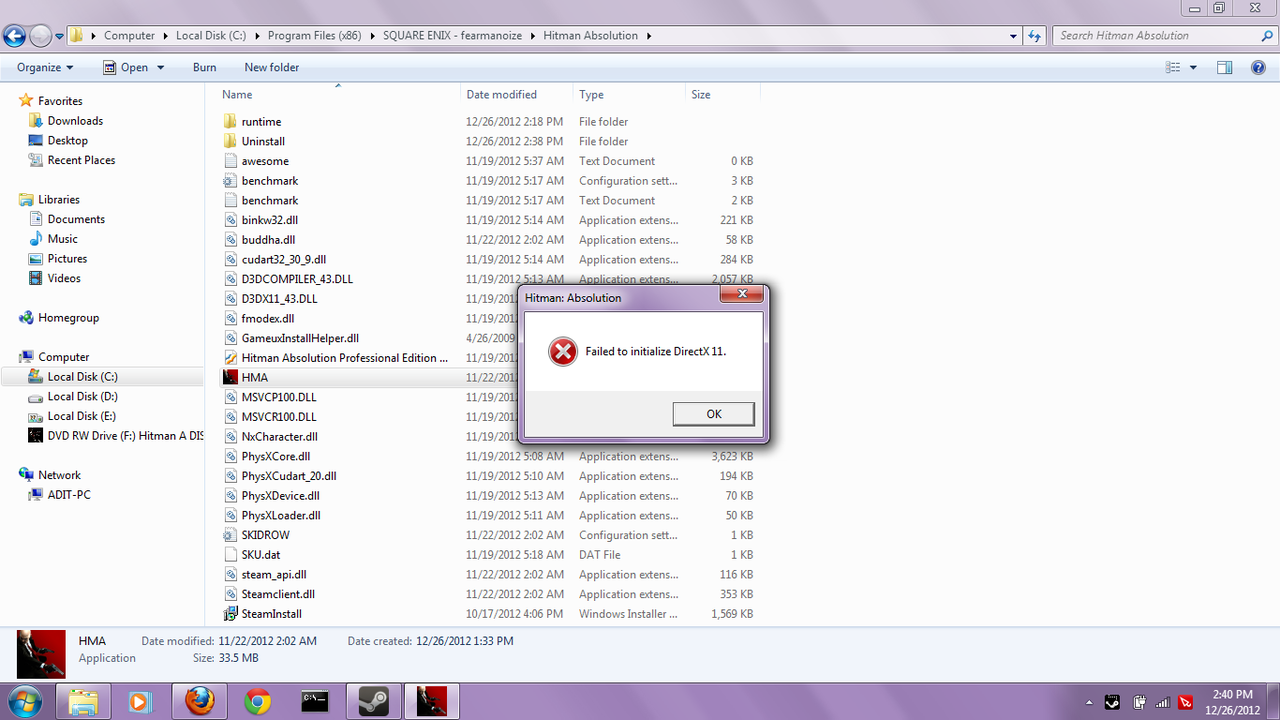The height and width of the screenshot is (720, 1280).
Task: Expand the arrow after Local Disk (C:) breadcrumb
Action: 257,36
